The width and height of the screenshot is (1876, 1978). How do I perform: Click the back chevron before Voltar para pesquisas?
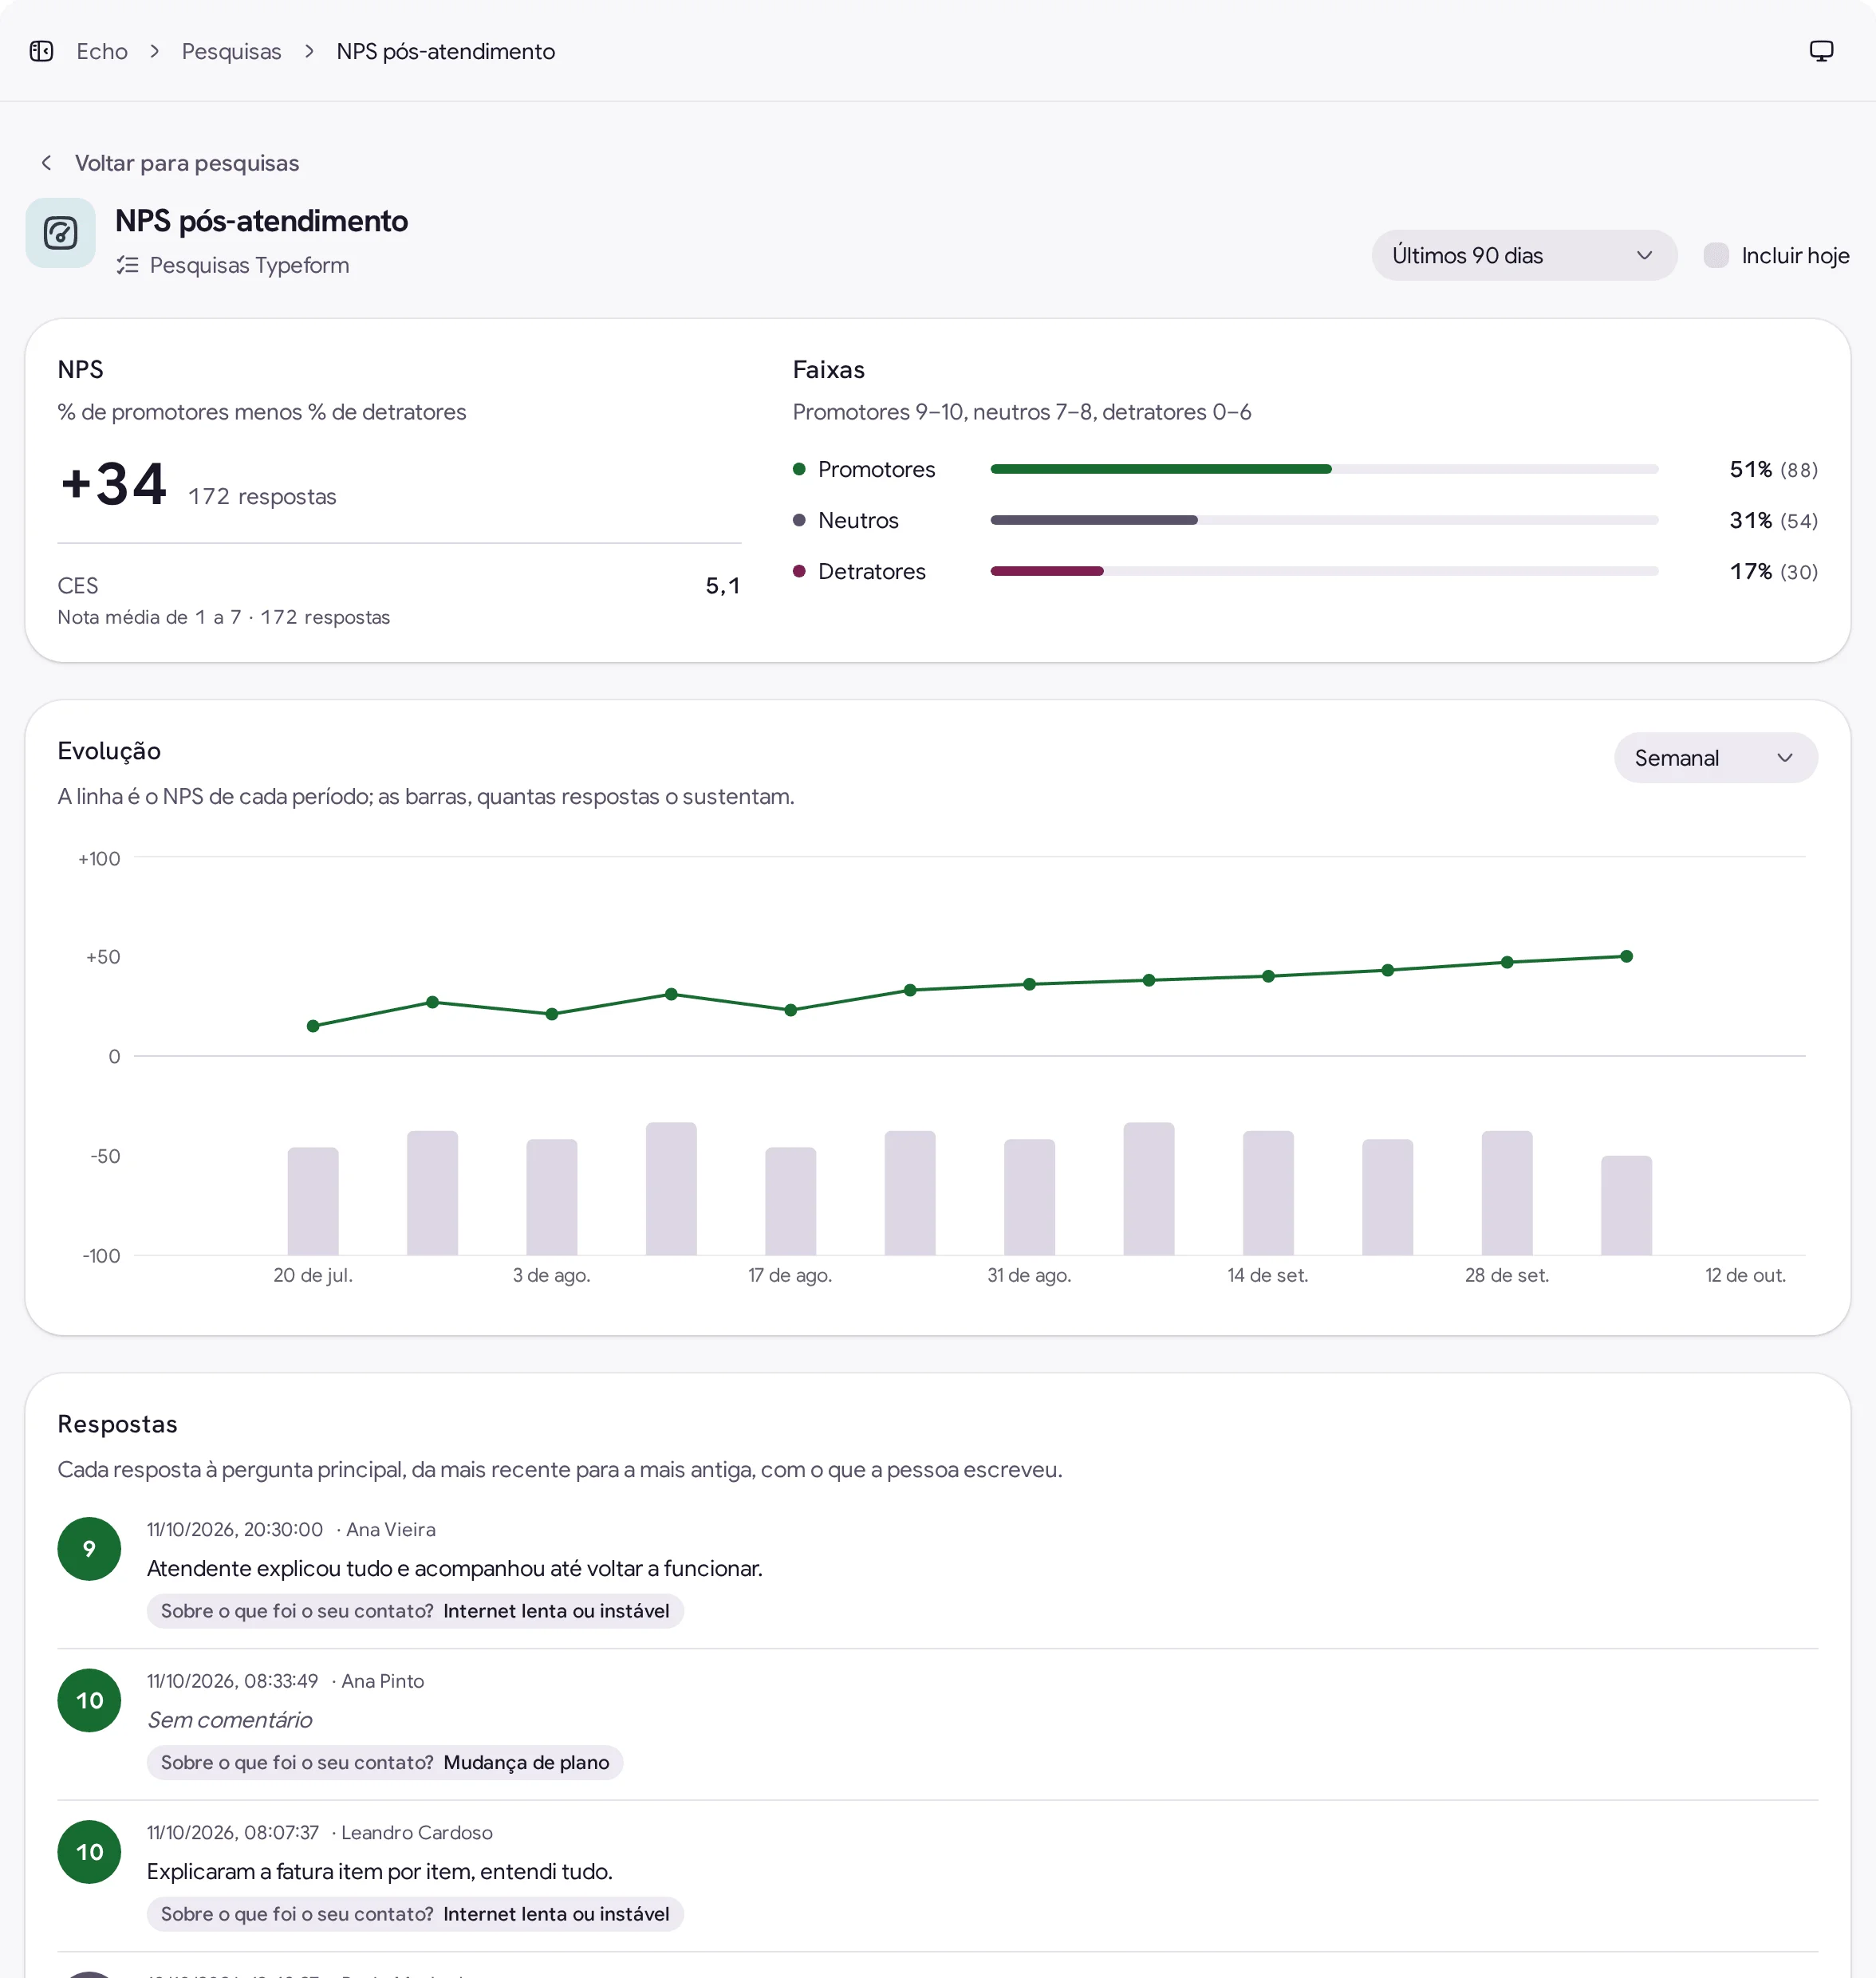46,162
